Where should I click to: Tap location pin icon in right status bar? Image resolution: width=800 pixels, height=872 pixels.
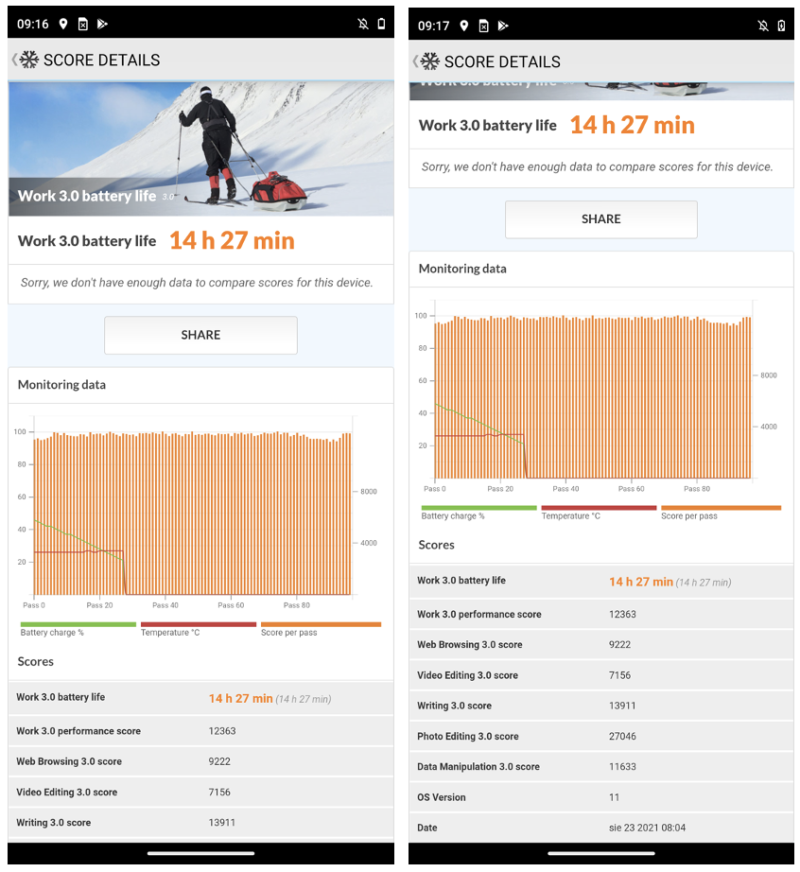click(x=464, y=25)
